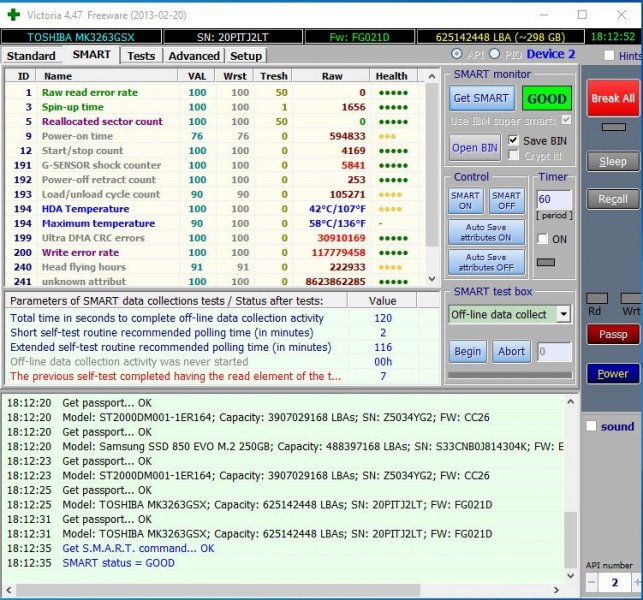
Task: Switch to the Tests tab
Action: [x=141, y=56]
